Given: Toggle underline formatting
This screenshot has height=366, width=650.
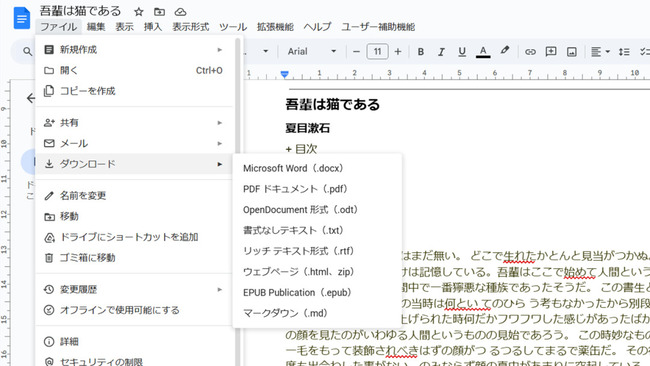Looking at the screenshot, I should (462, 52).
